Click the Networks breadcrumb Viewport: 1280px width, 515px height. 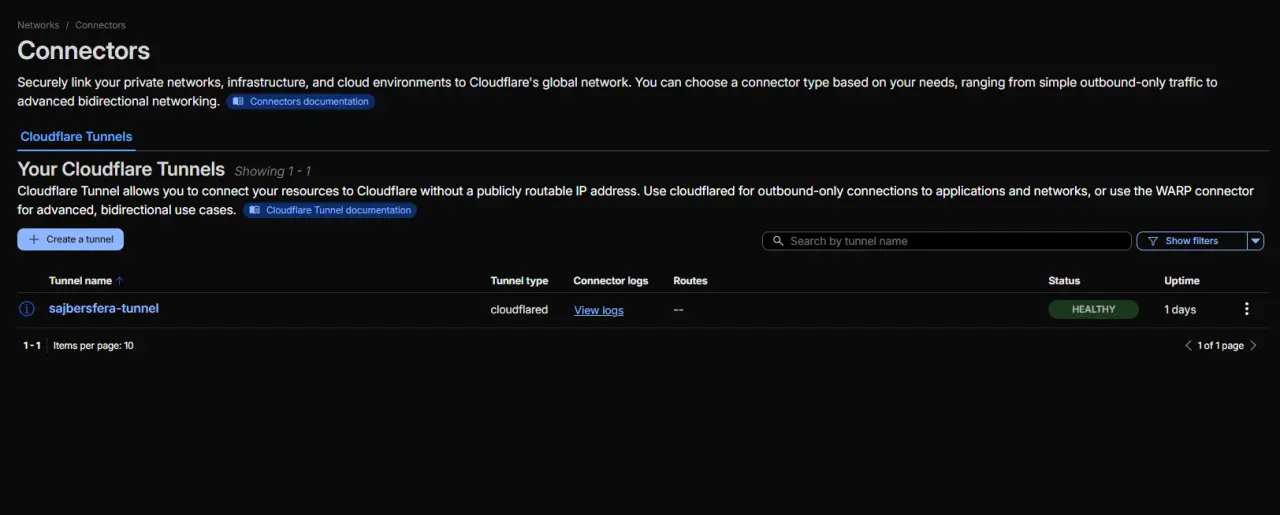point(38,25)
